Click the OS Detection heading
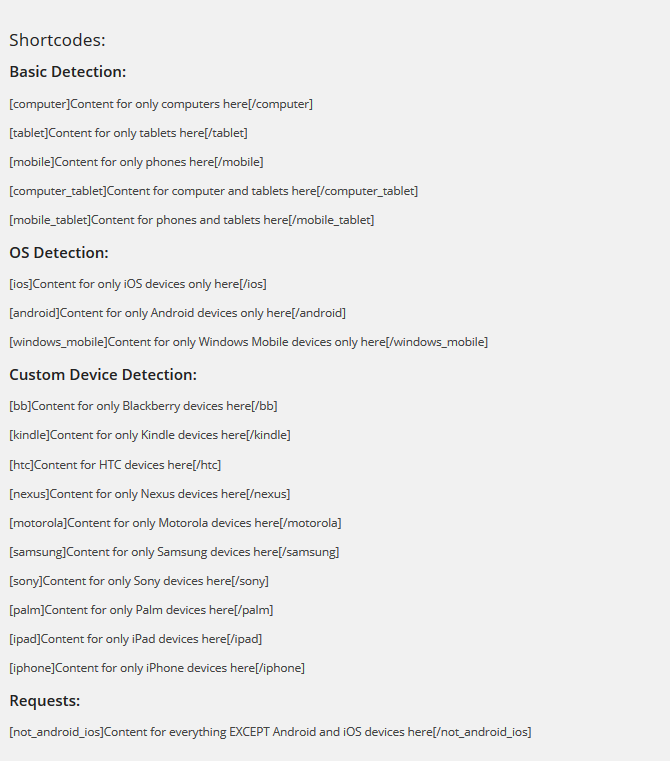This screenshot has height=761, width=670. tap(59, 253)
